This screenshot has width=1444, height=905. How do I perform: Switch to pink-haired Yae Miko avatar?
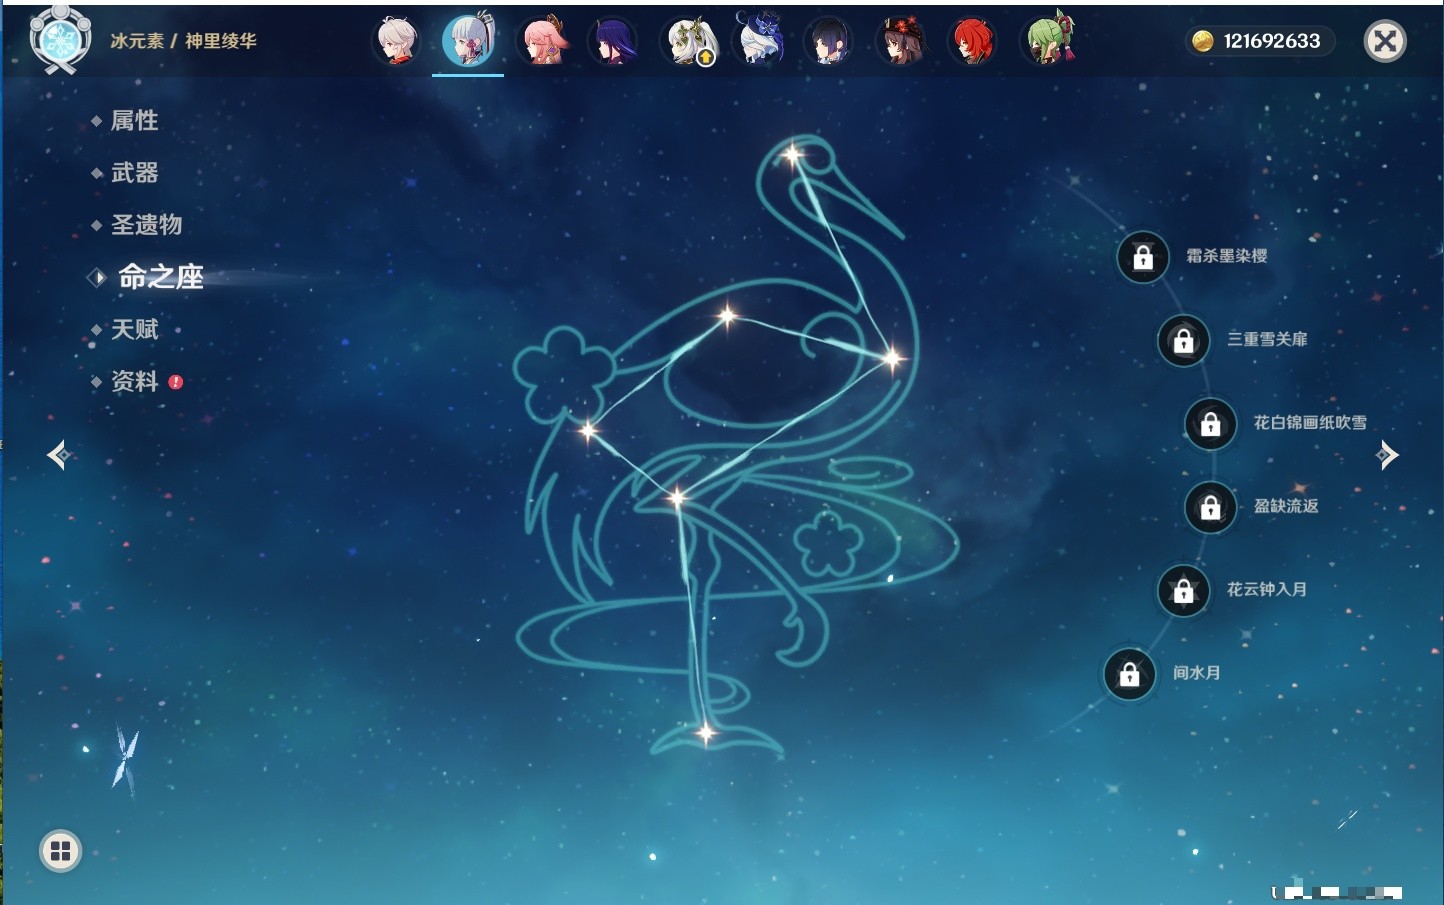click(x=542, y=42)
